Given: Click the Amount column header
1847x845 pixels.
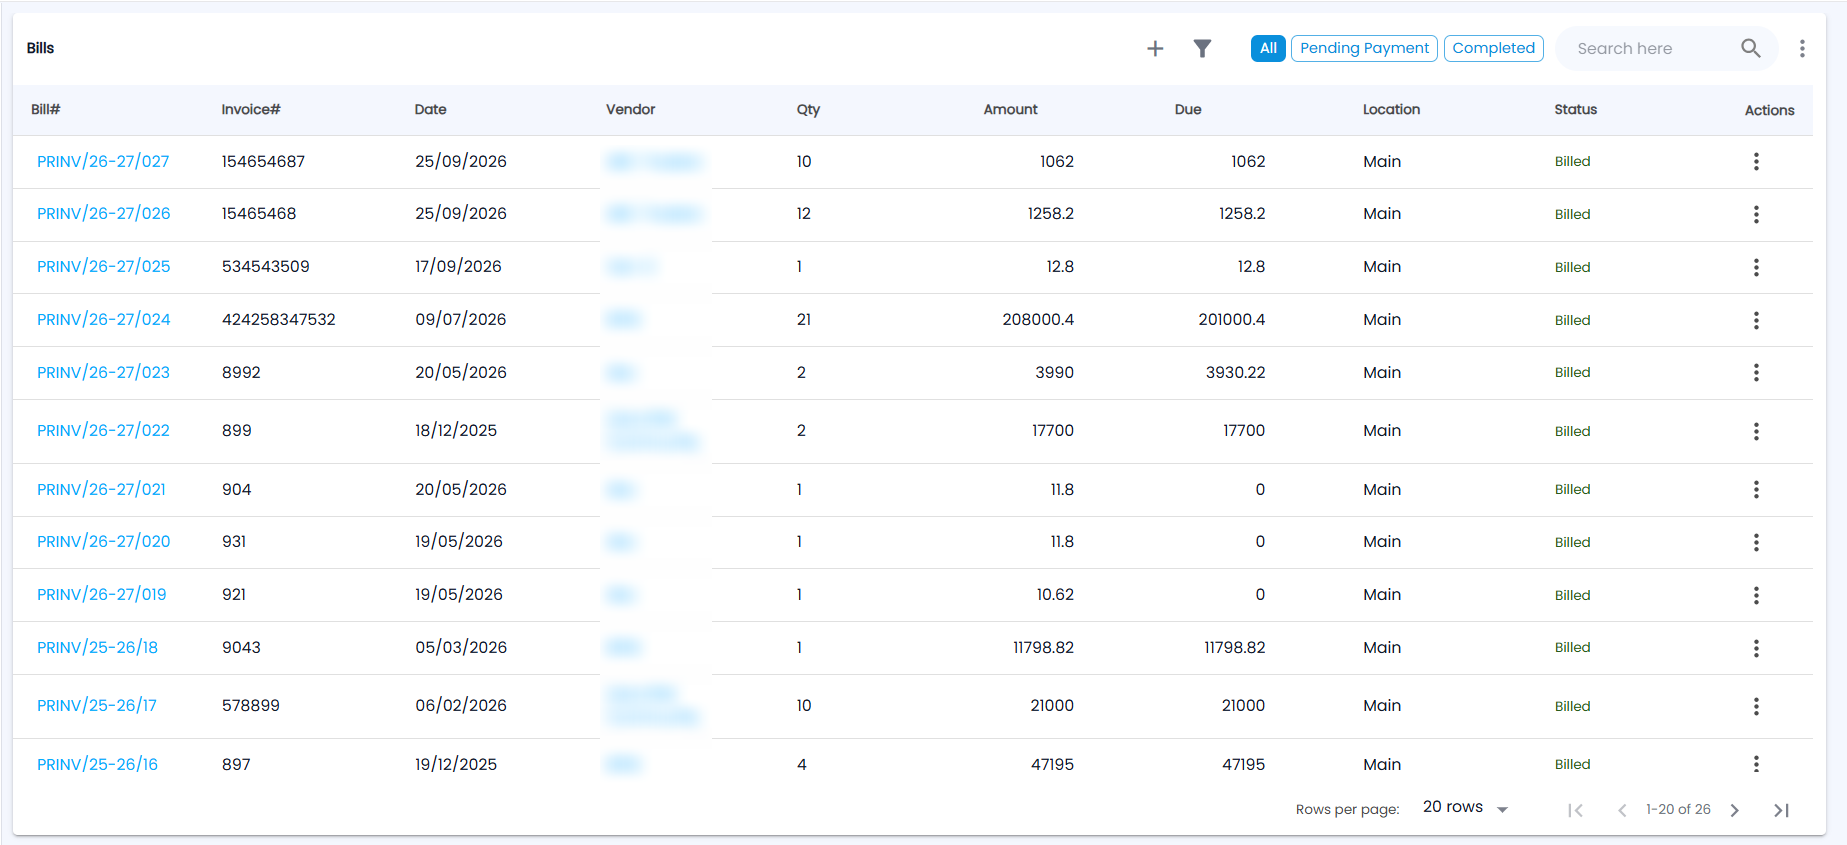Looking at the screenshot, I should pyautogui.click(x=1011, y=110).
